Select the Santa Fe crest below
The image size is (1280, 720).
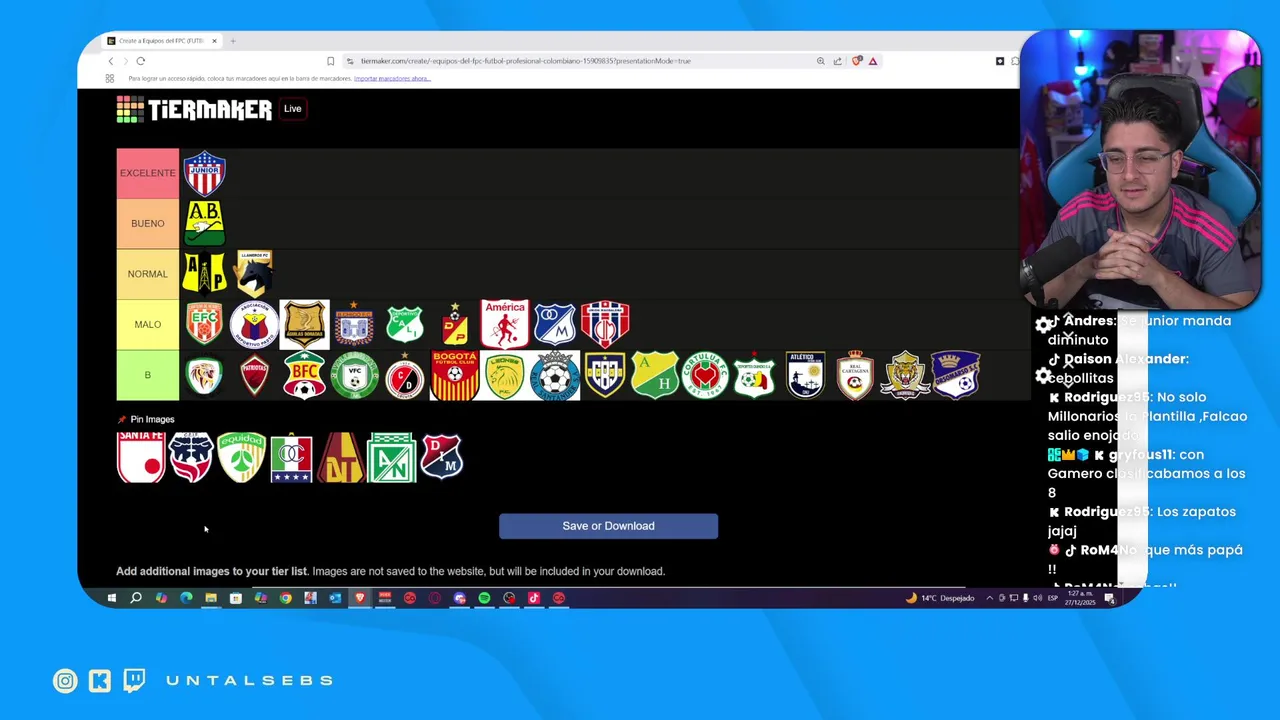tap(141, 457)
